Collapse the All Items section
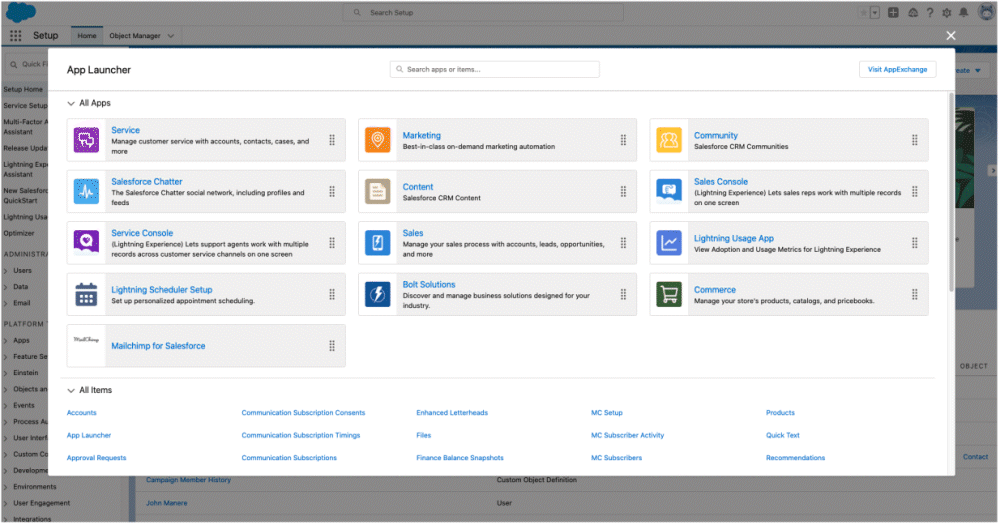 (x=71, y=390)
